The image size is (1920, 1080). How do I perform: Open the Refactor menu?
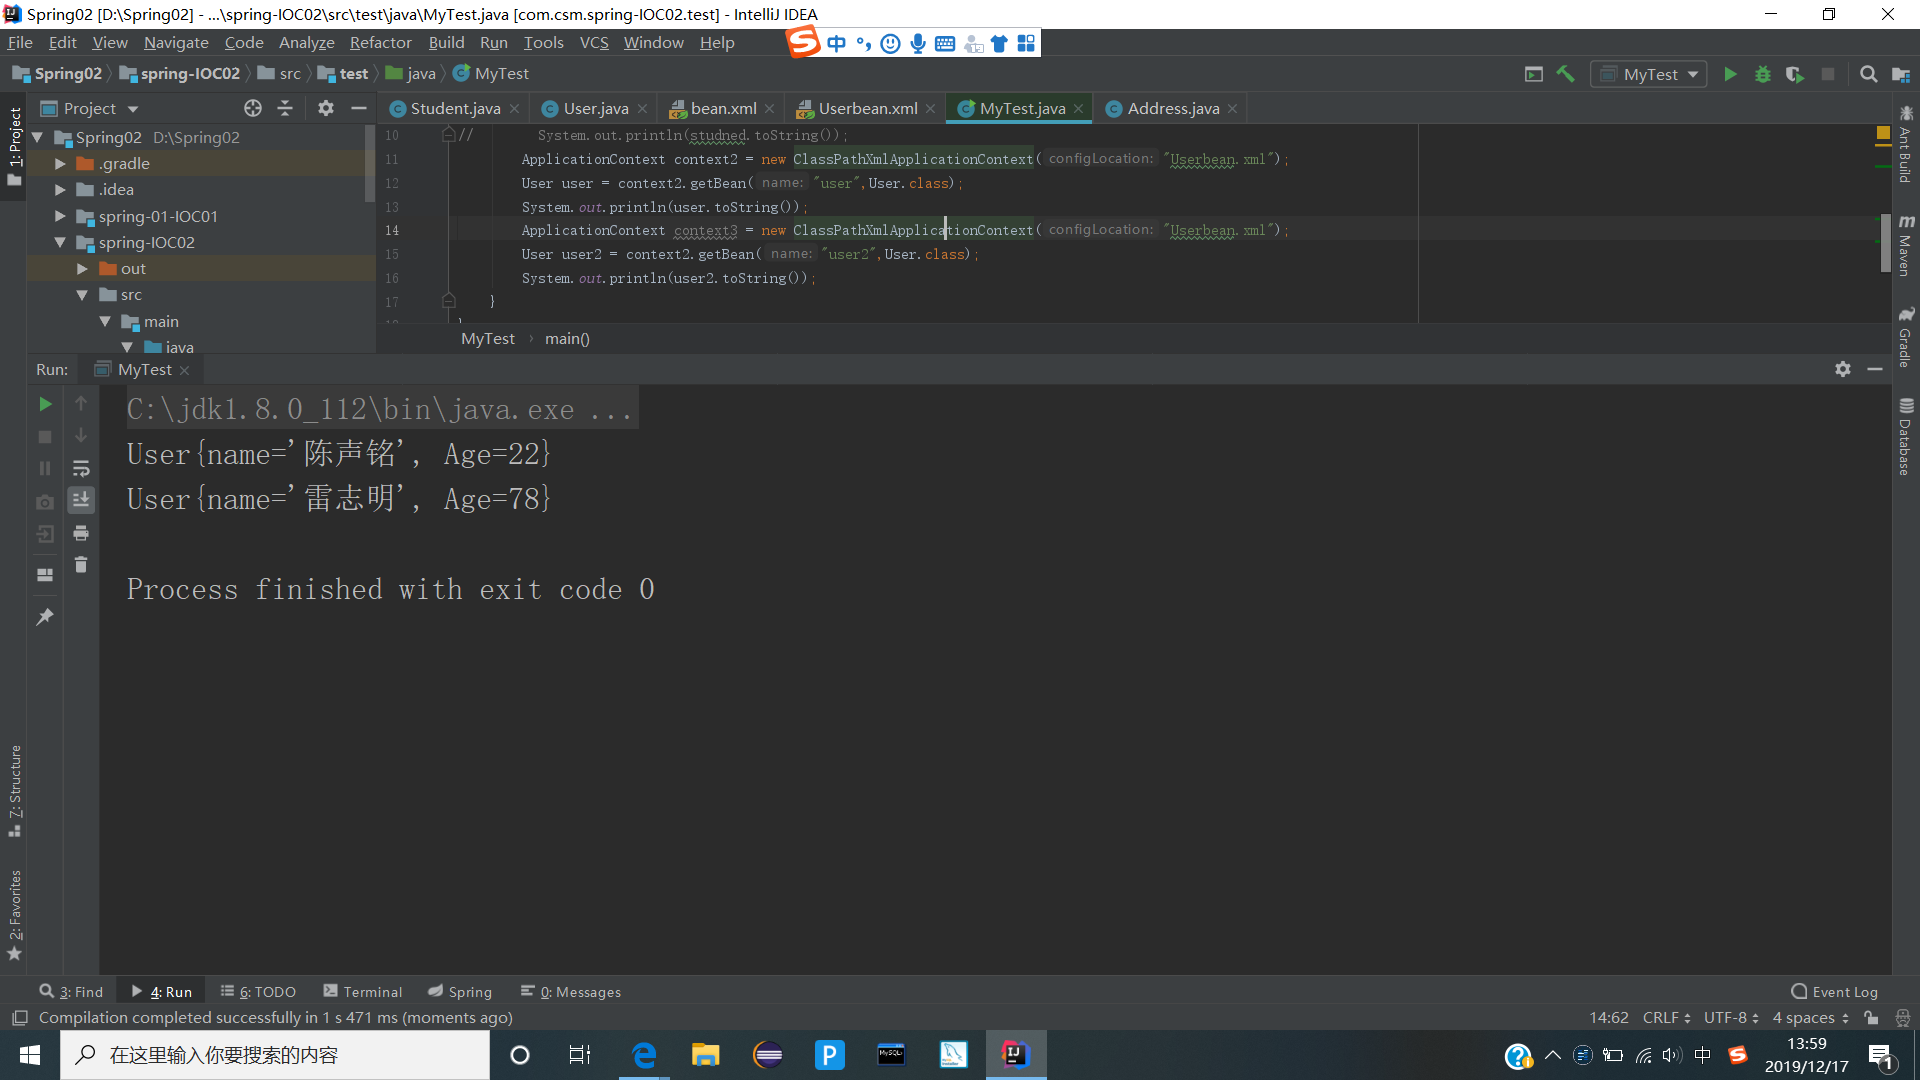coord(380,42)
